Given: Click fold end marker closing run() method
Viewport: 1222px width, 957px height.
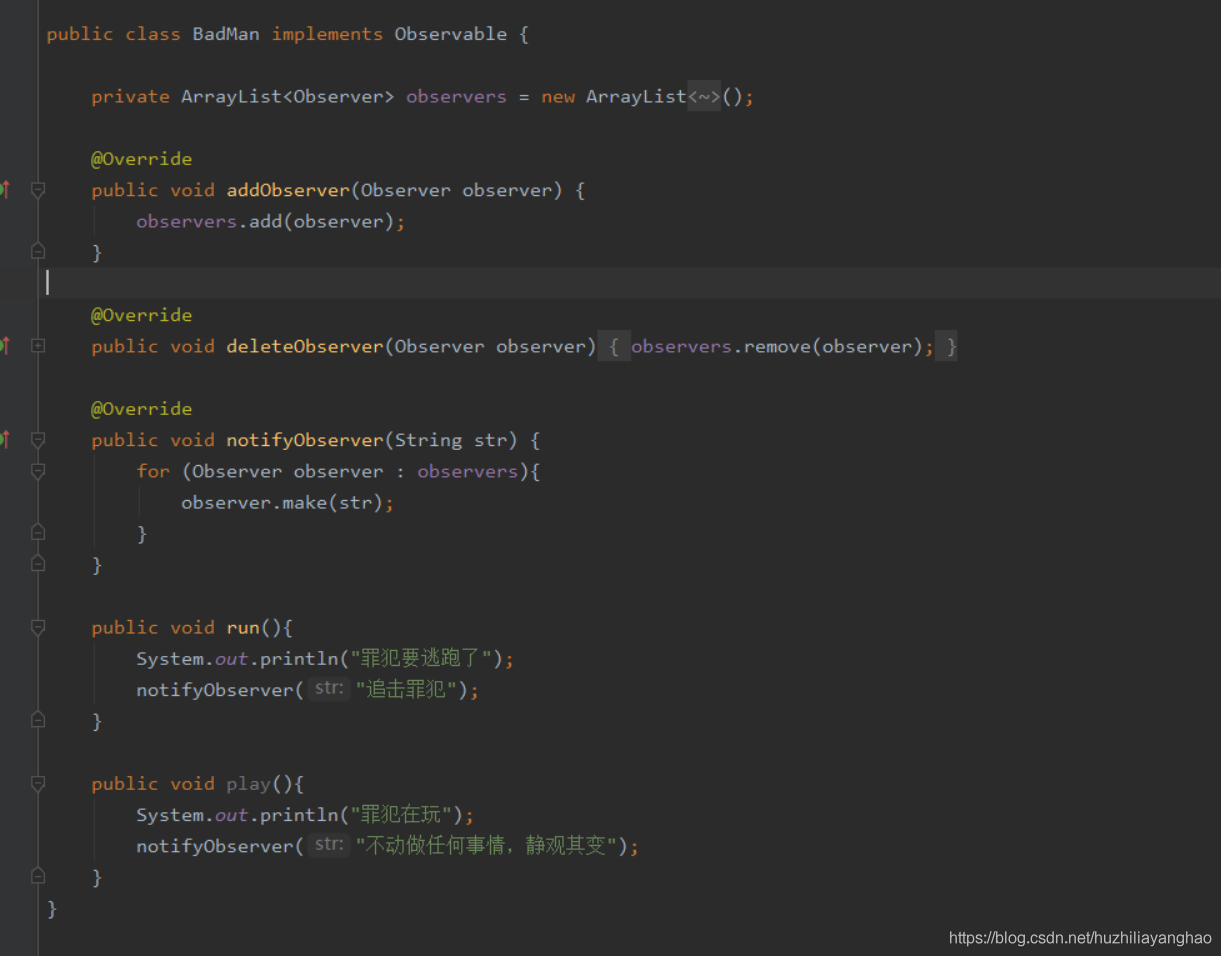Looking at the screenshot, I should click(x=38, y=720).
